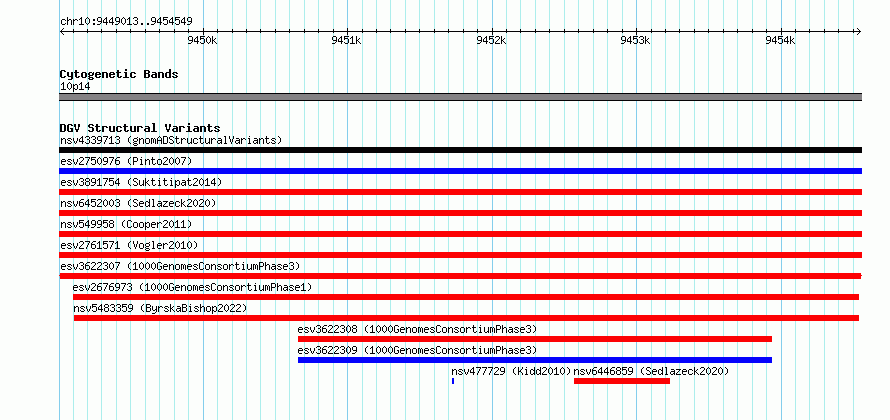Viewport: 890px width, 420px height.
Task: Click the nsv4339713 gnomADStructuralVariants label
Action: (171, 140)
